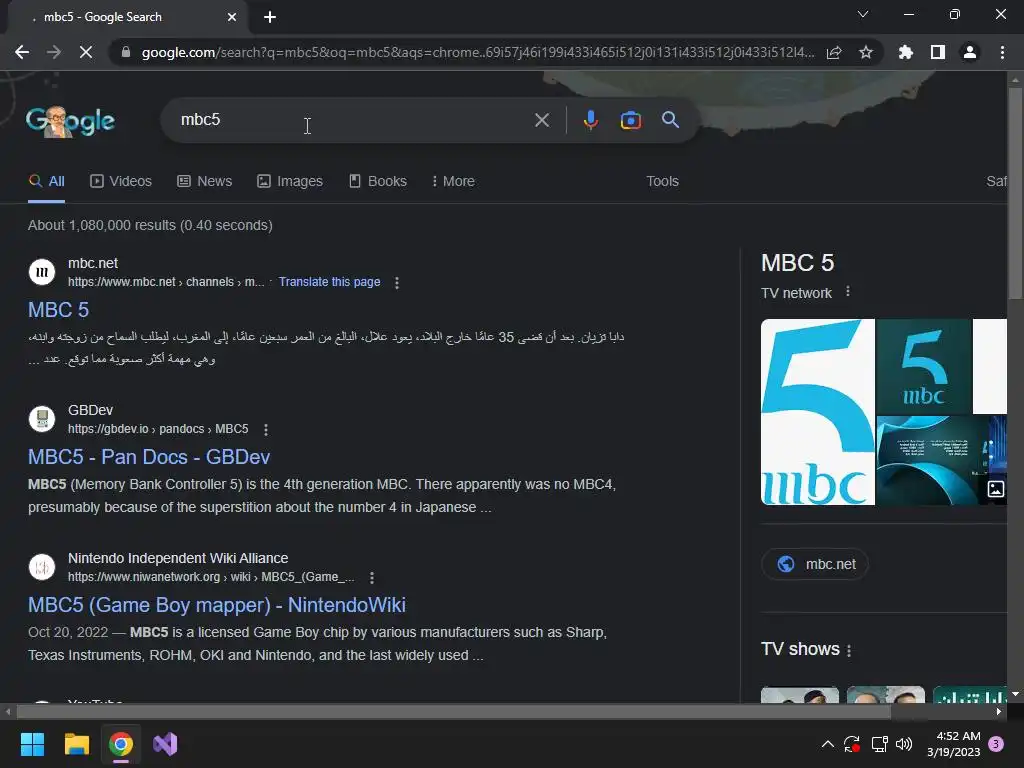Open more options for the NintendoWiki result

point(372,578)
